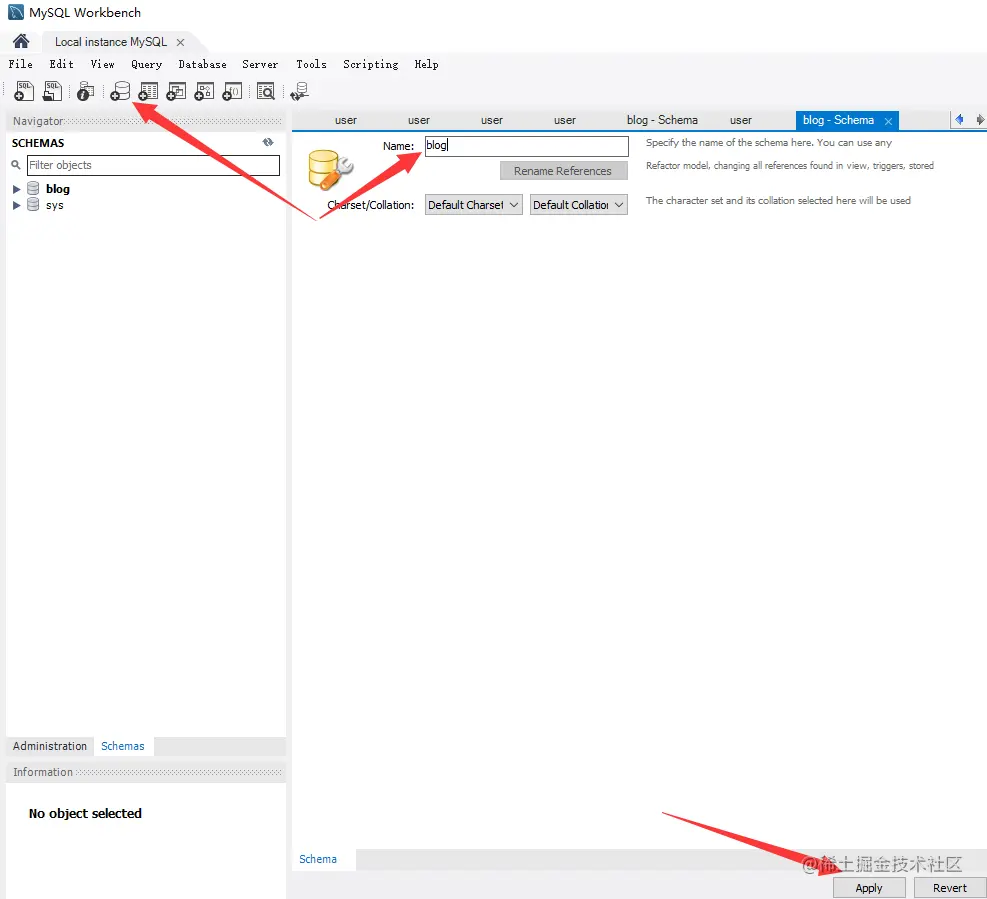Switch to the Administration tab

point(50,746)
